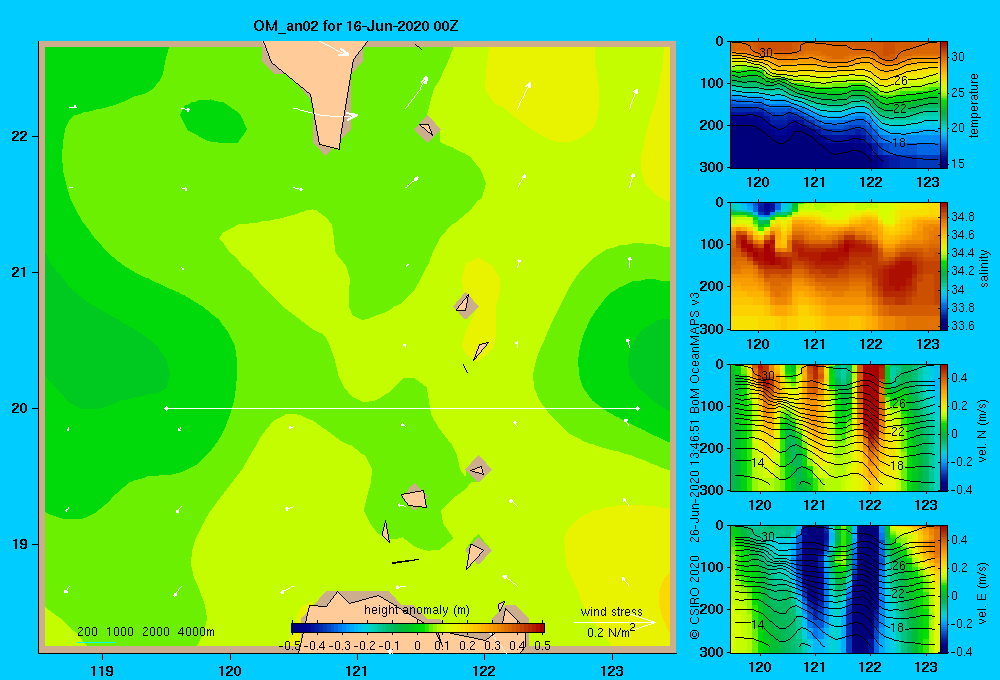This screenshot has width=1000, height=680.
Task: Click the vel. E color scale bar
Action: 944,589
